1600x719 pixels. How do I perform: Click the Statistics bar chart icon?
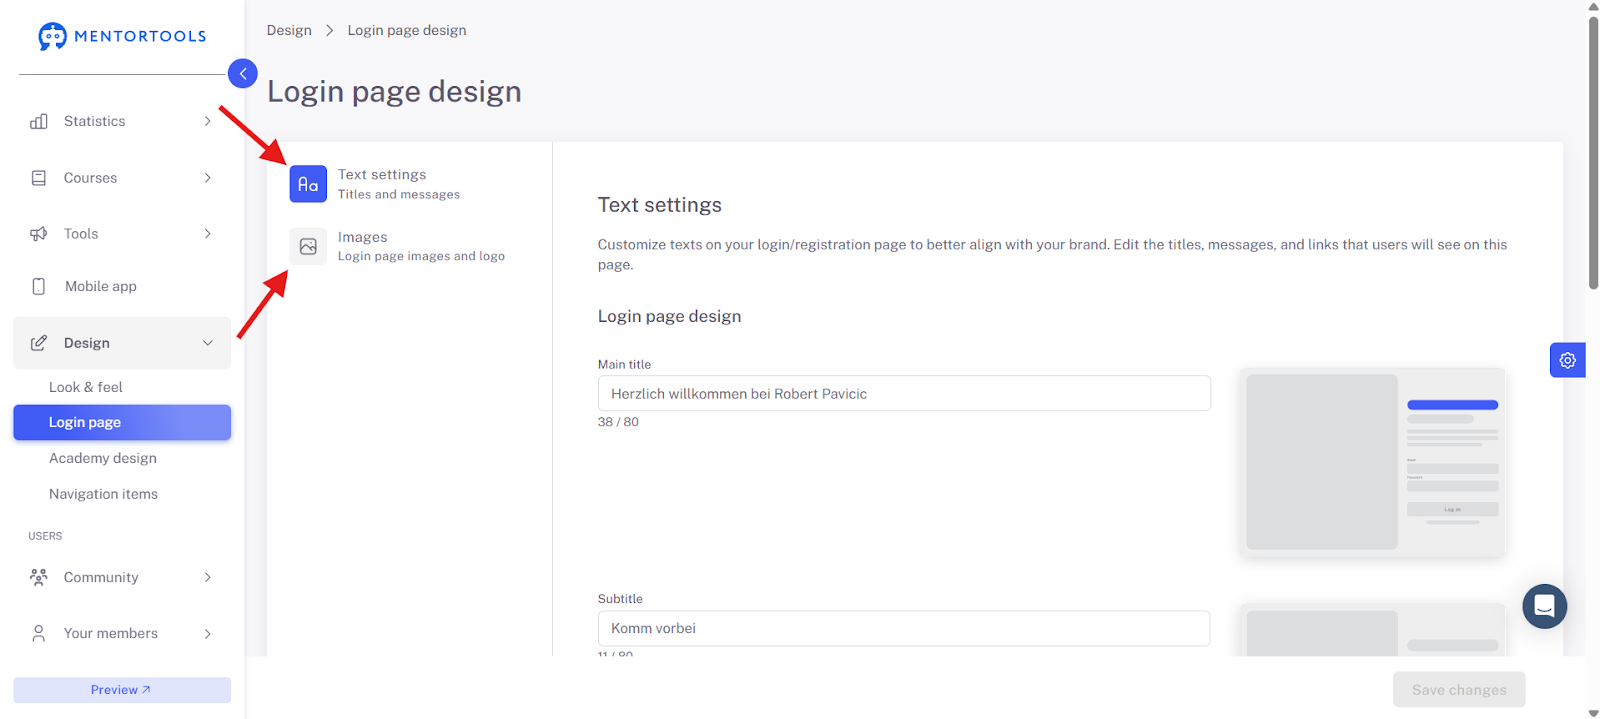(x=39, y=121)
